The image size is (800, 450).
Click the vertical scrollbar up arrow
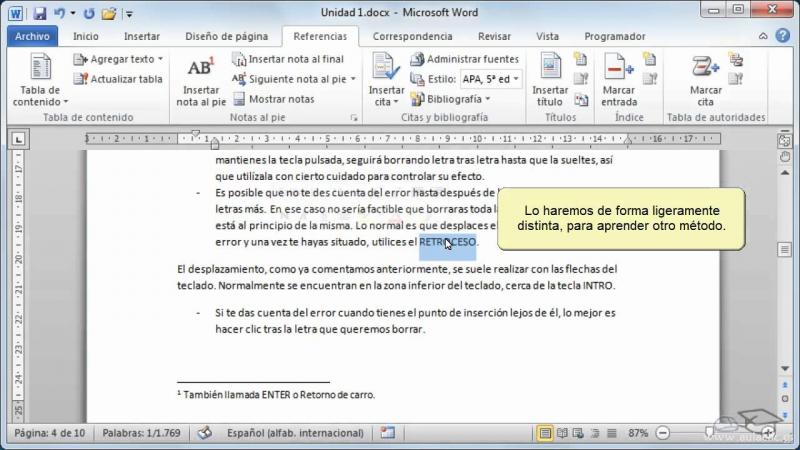(x=785, y=173)
